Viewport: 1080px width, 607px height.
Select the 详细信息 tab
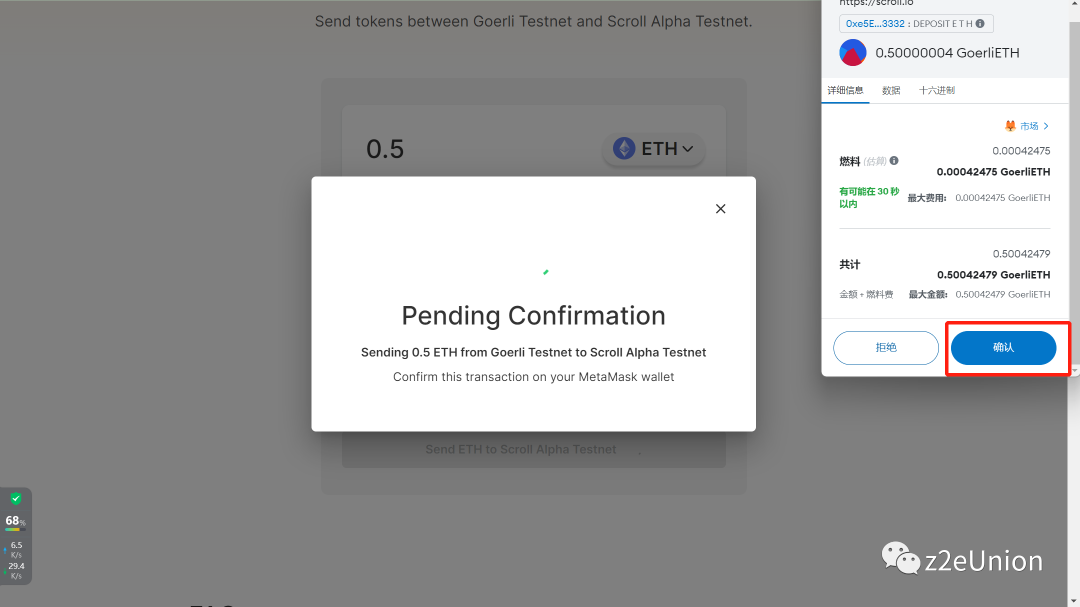(845, 91)
